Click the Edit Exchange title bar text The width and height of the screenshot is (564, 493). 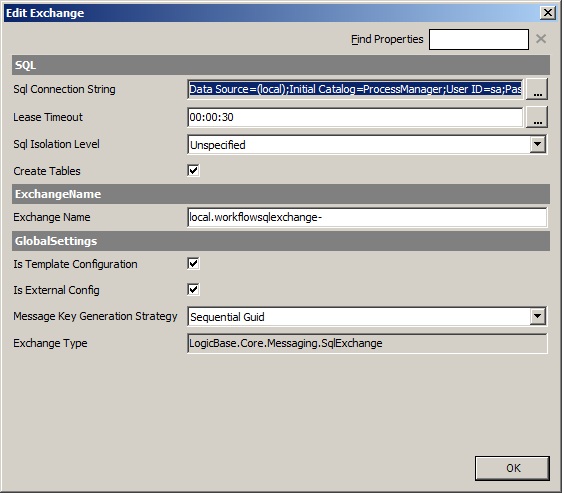pyautogui.click(x=45, y=13)
